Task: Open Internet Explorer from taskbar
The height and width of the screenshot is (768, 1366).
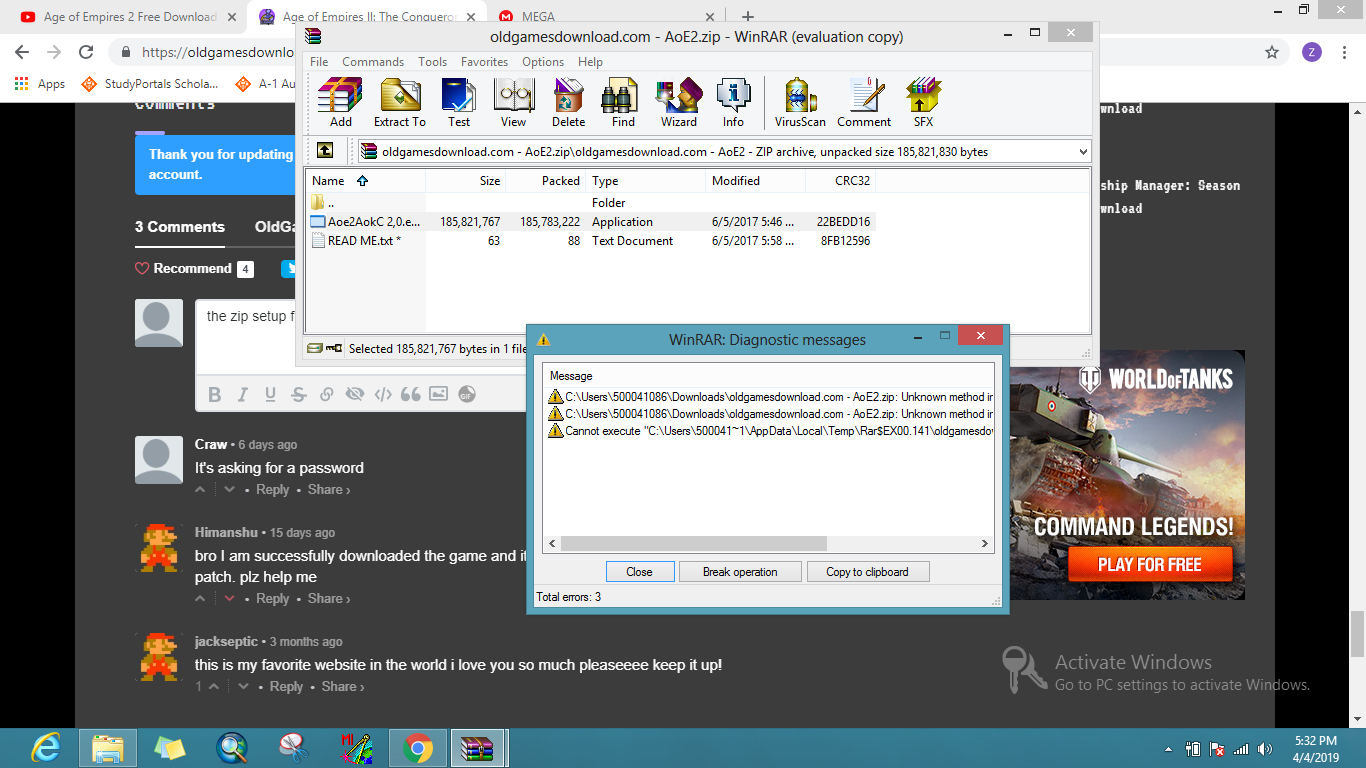Action: [46, 748]
